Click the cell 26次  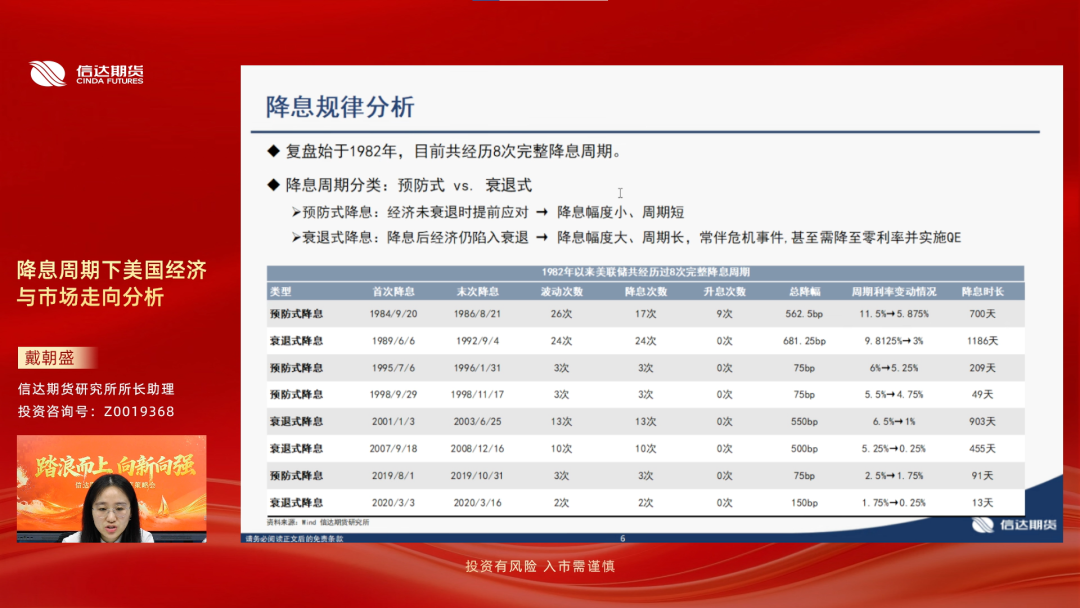[561, 313]
